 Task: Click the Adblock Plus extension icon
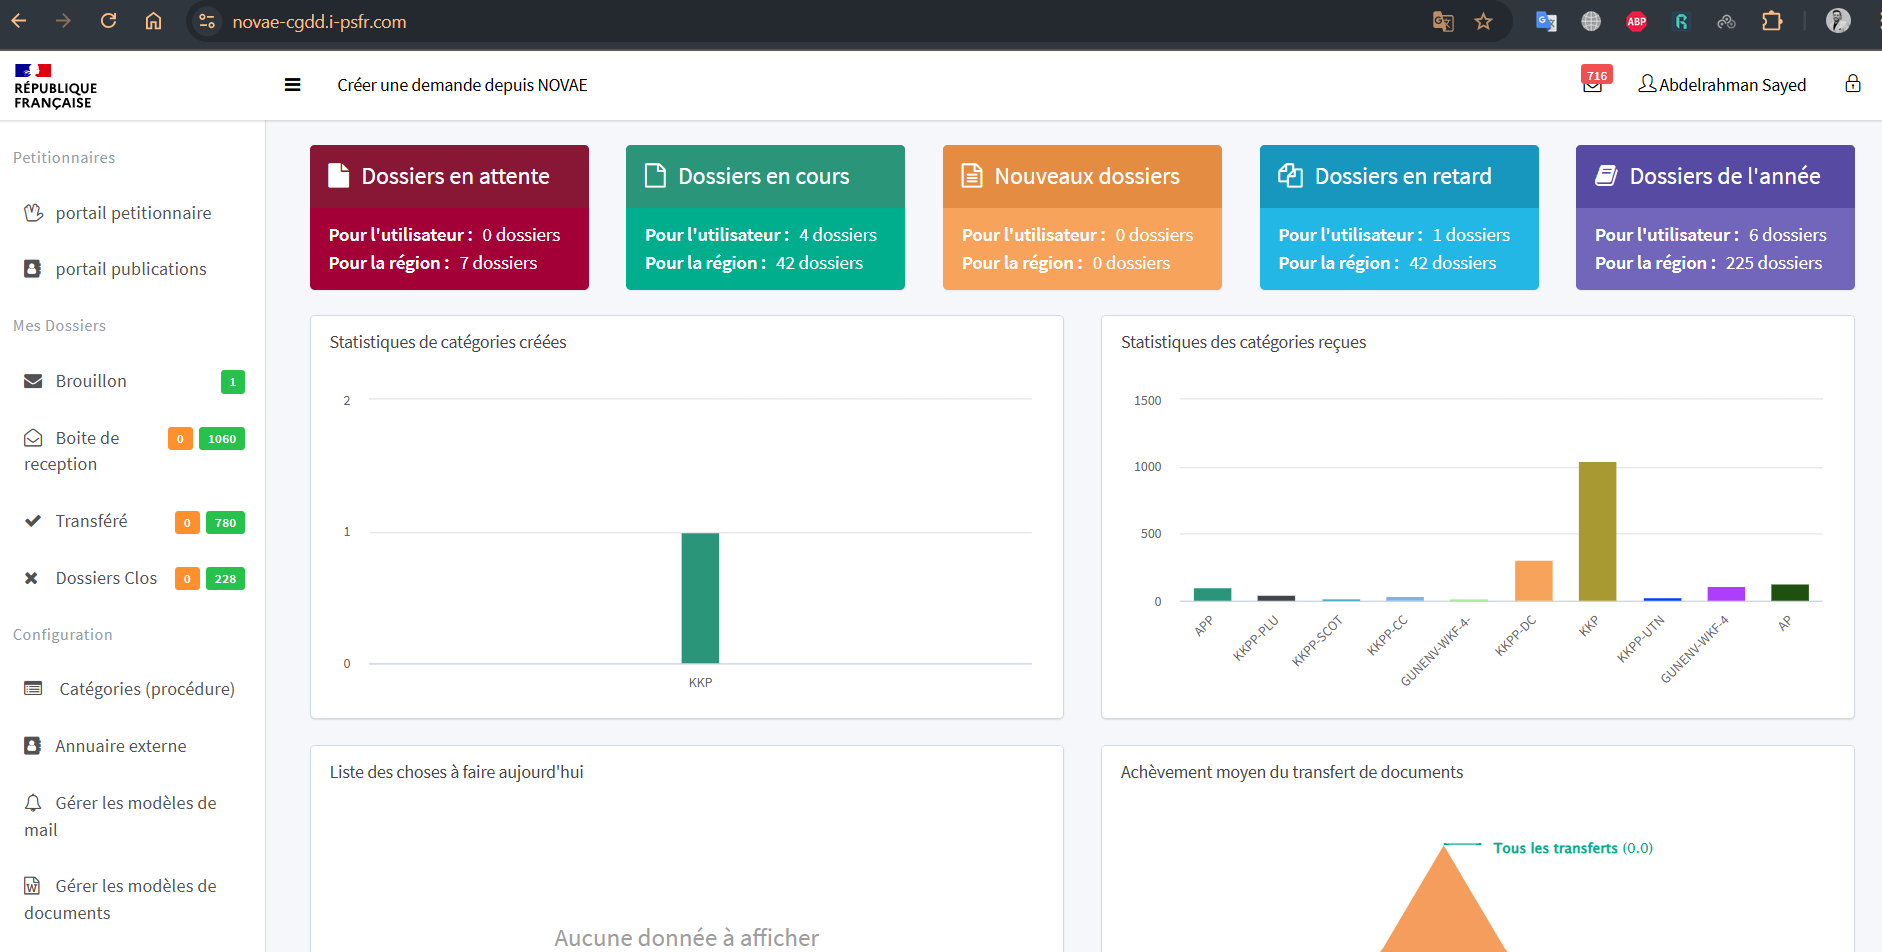point(1636,21)
